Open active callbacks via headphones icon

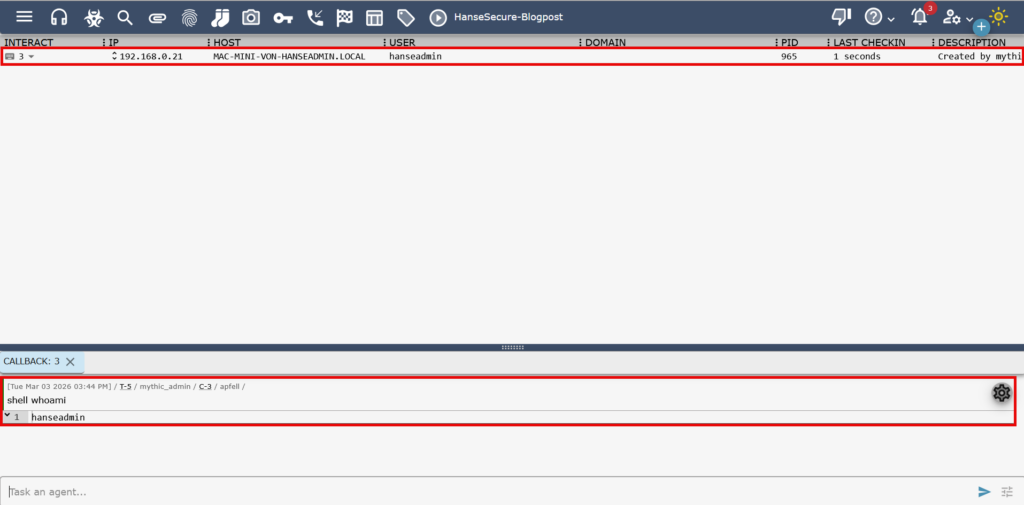(x=59, y=17)
